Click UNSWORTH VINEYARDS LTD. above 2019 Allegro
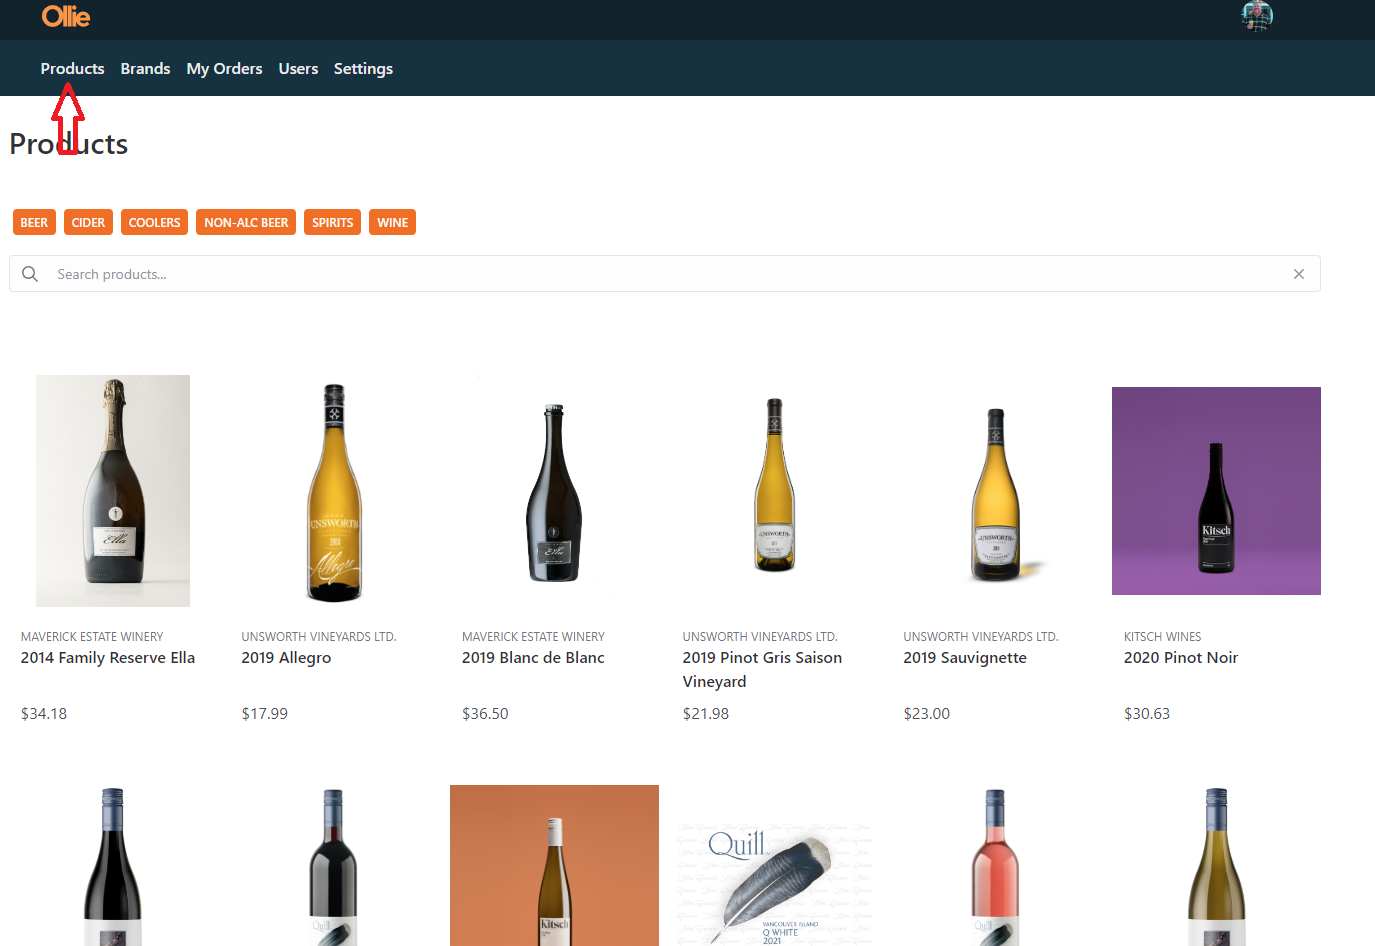The height and width of the screenshot is (946, 1375). [x=319, y=637]
